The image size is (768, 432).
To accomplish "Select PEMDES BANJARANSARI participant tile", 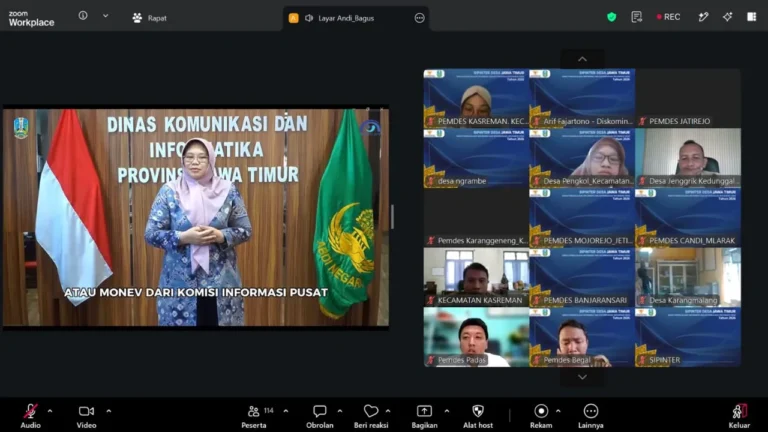I will tap(582, 277).
